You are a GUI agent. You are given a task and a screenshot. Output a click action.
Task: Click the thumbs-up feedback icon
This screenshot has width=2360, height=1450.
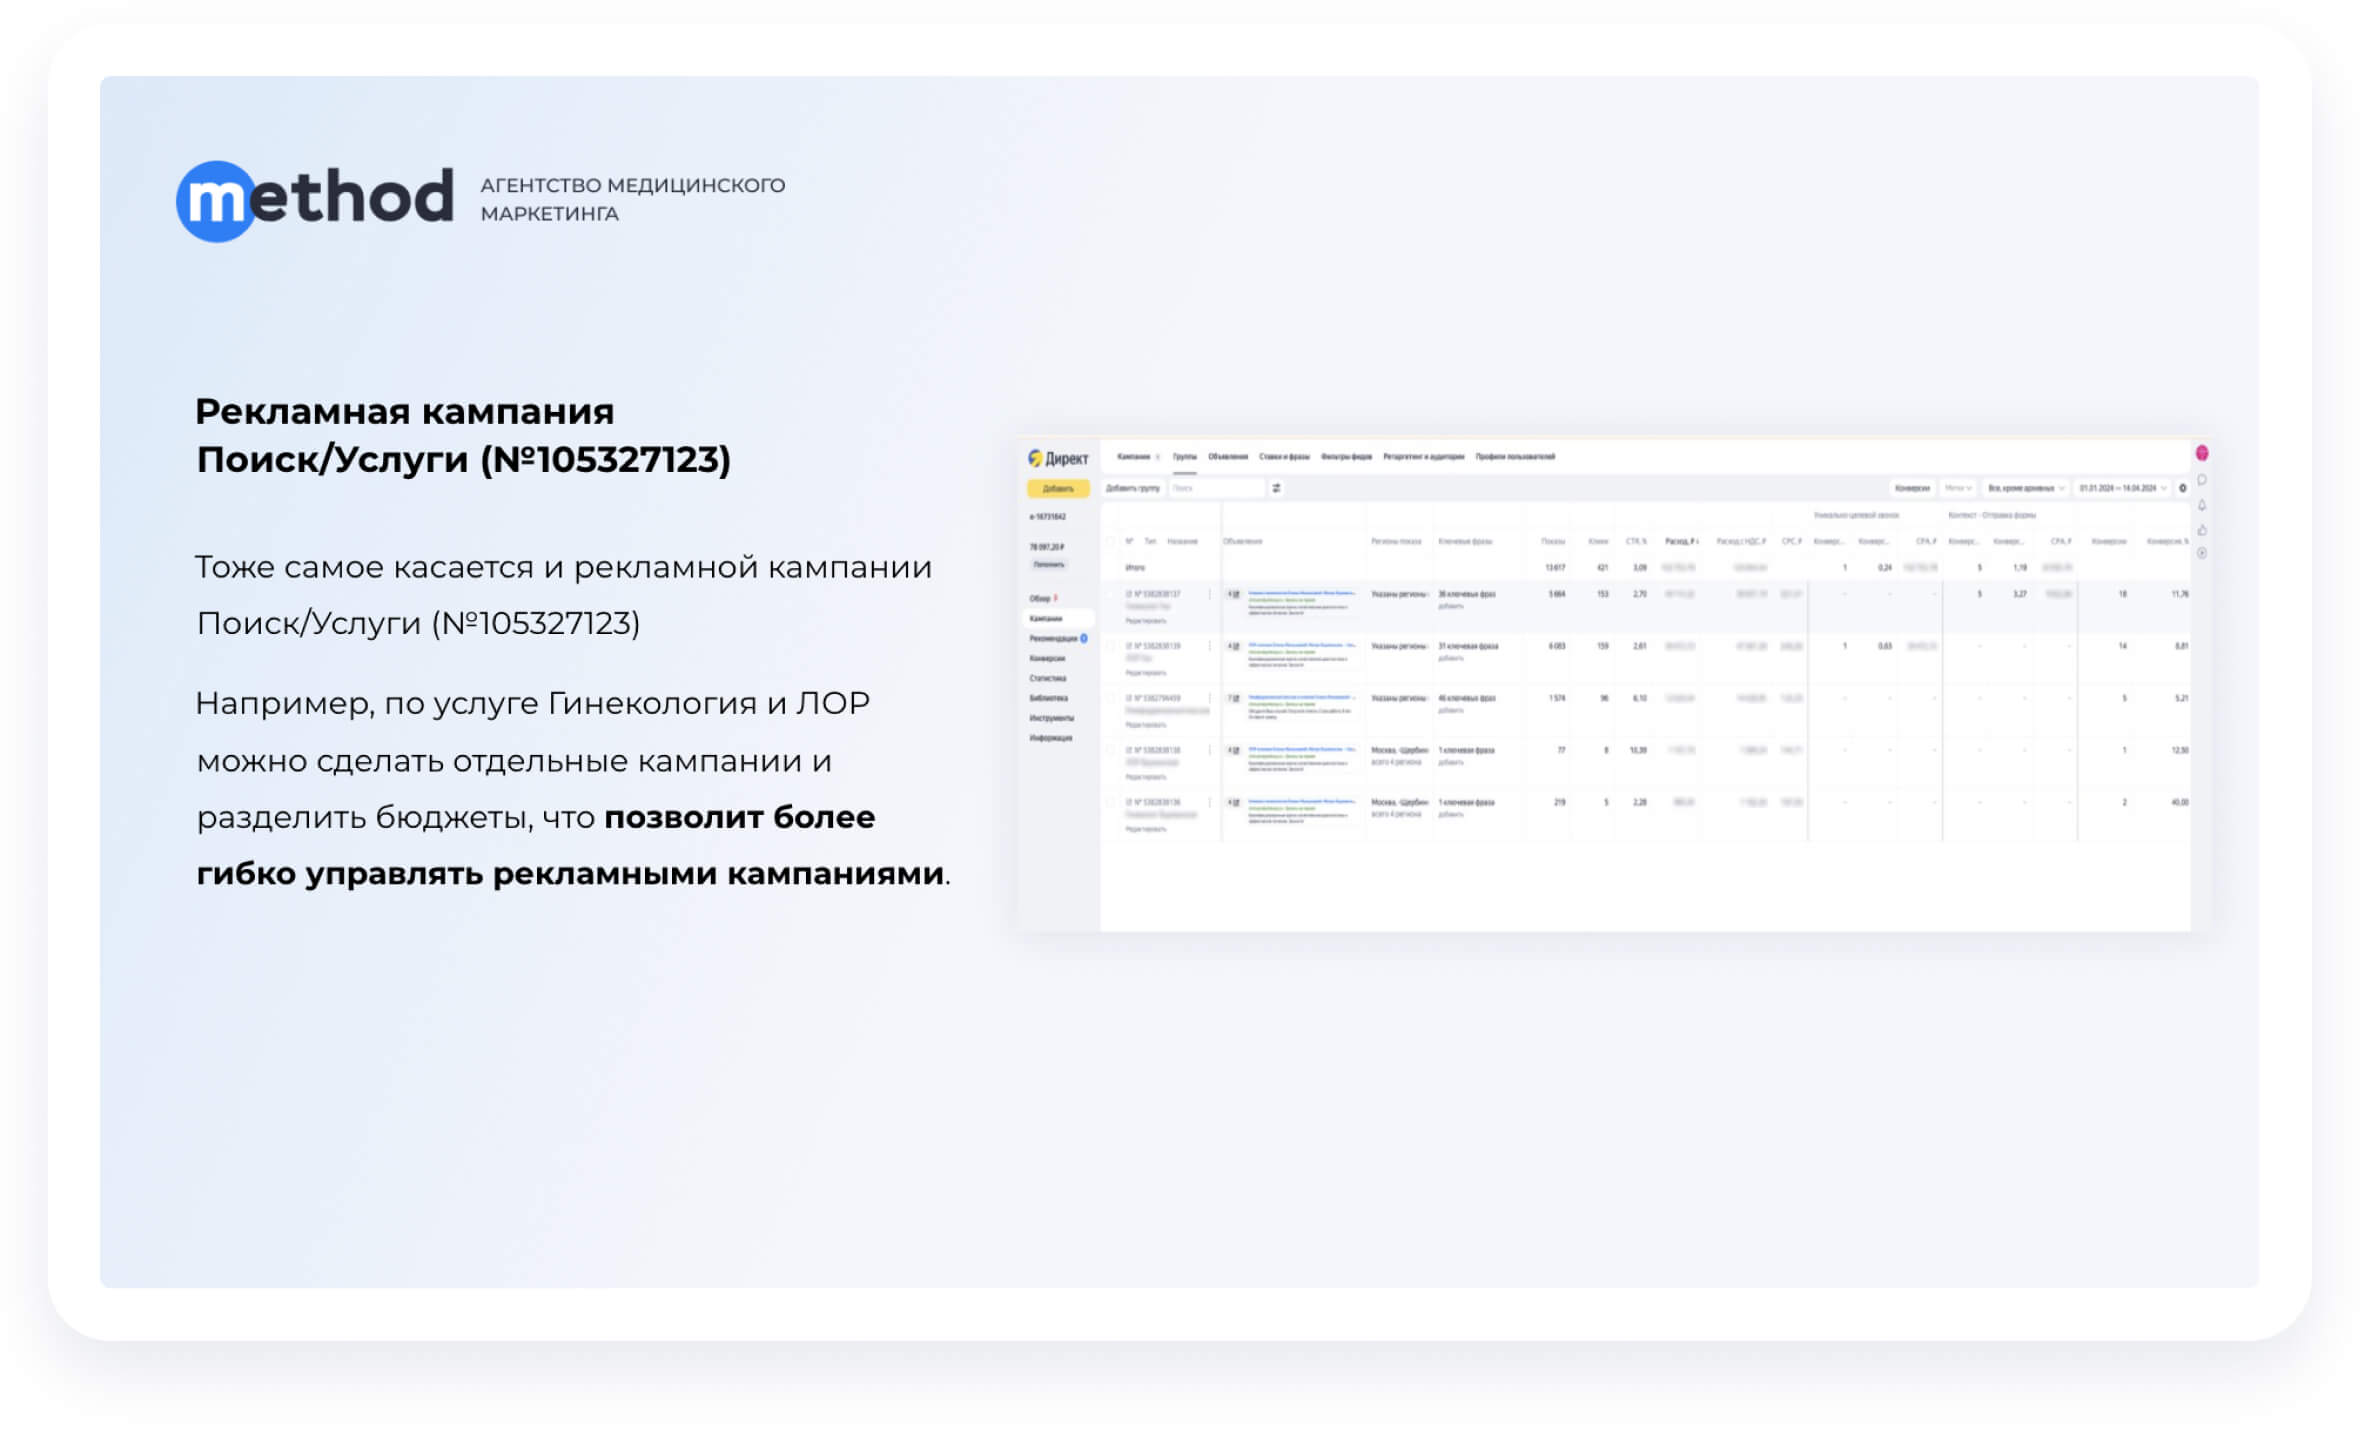[x=2202, y=530]
